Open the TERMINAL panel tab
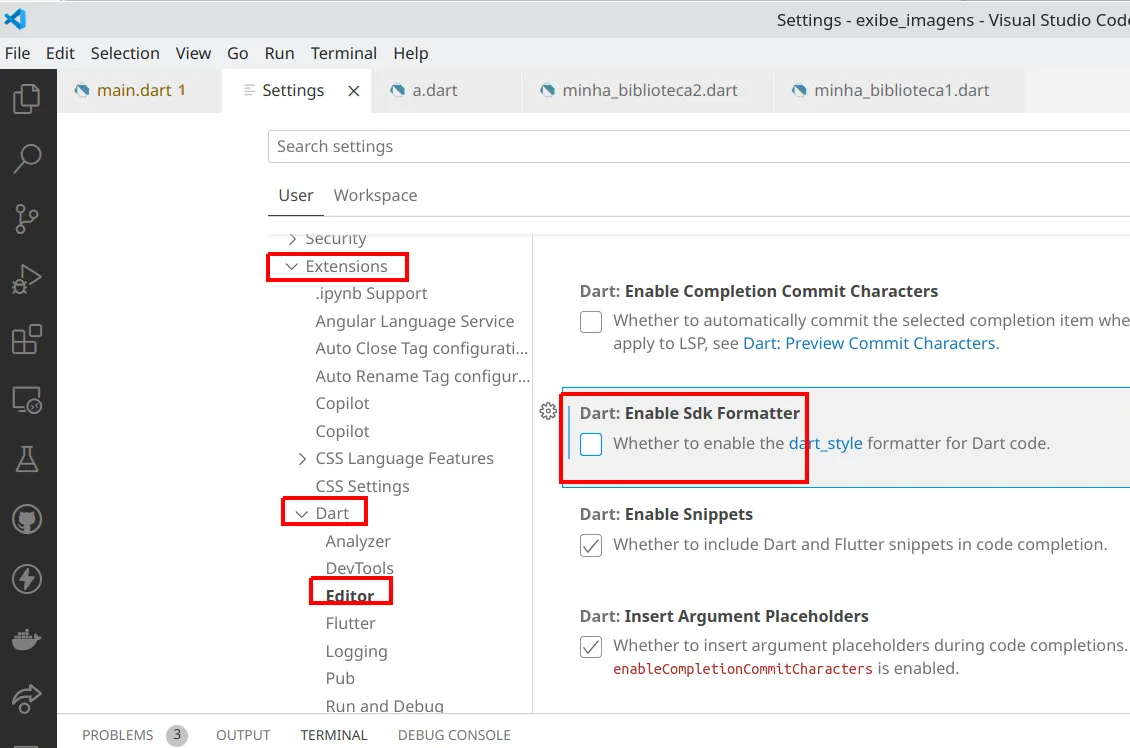1130x748 pixels. pos(334,735)
